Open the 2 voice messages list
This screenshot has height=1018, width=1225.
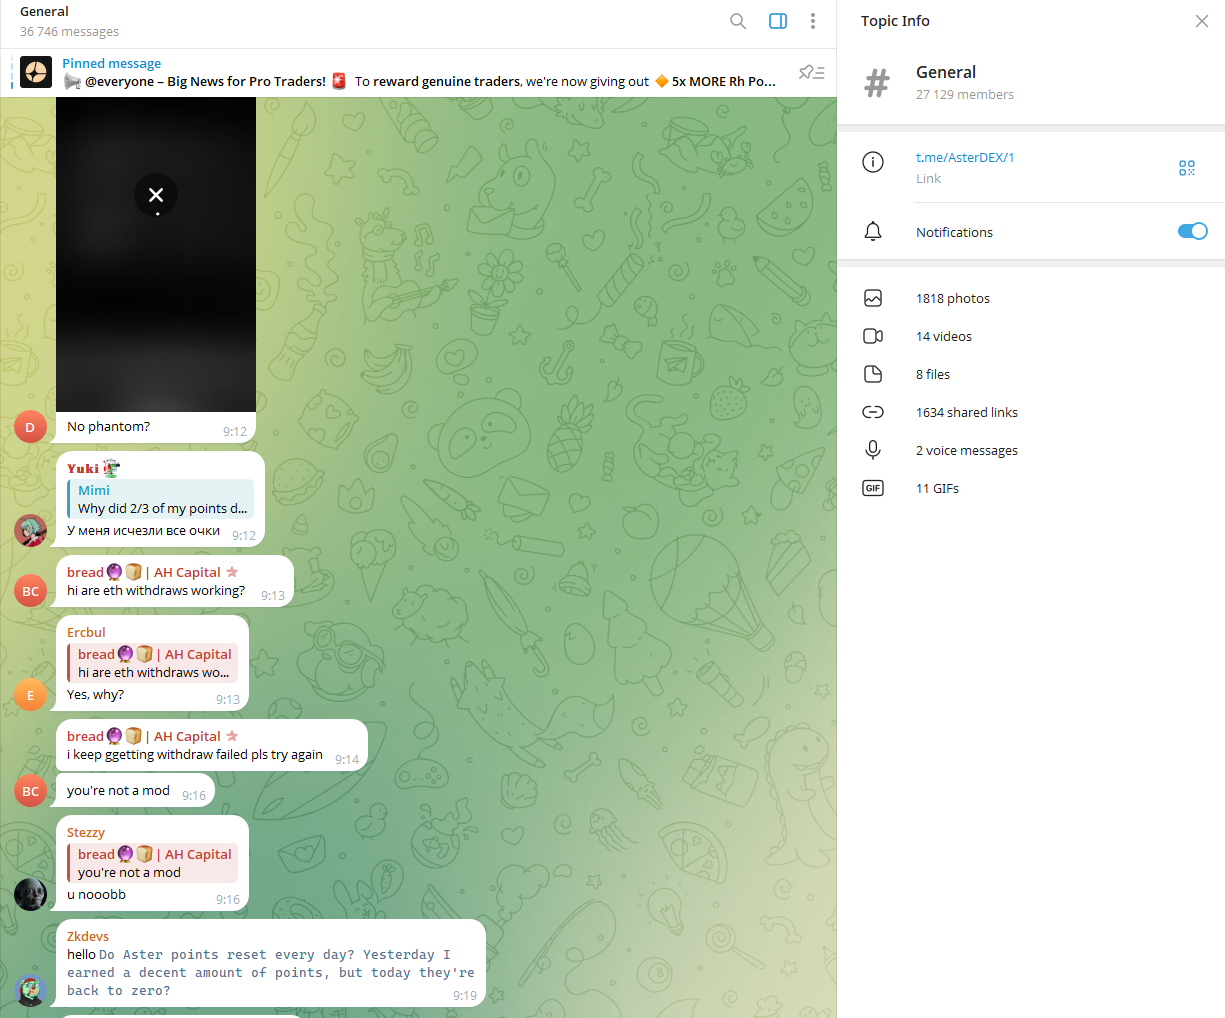tap(966, 450)
